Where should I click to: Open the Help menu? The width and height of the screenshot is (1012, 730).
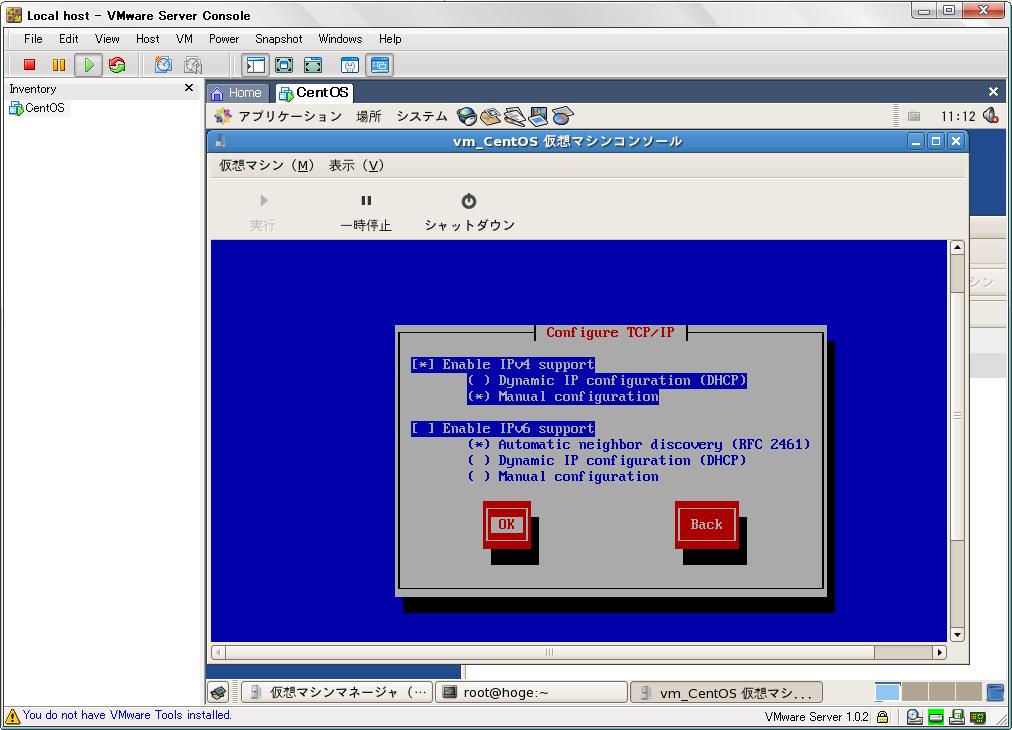(390, 39)
